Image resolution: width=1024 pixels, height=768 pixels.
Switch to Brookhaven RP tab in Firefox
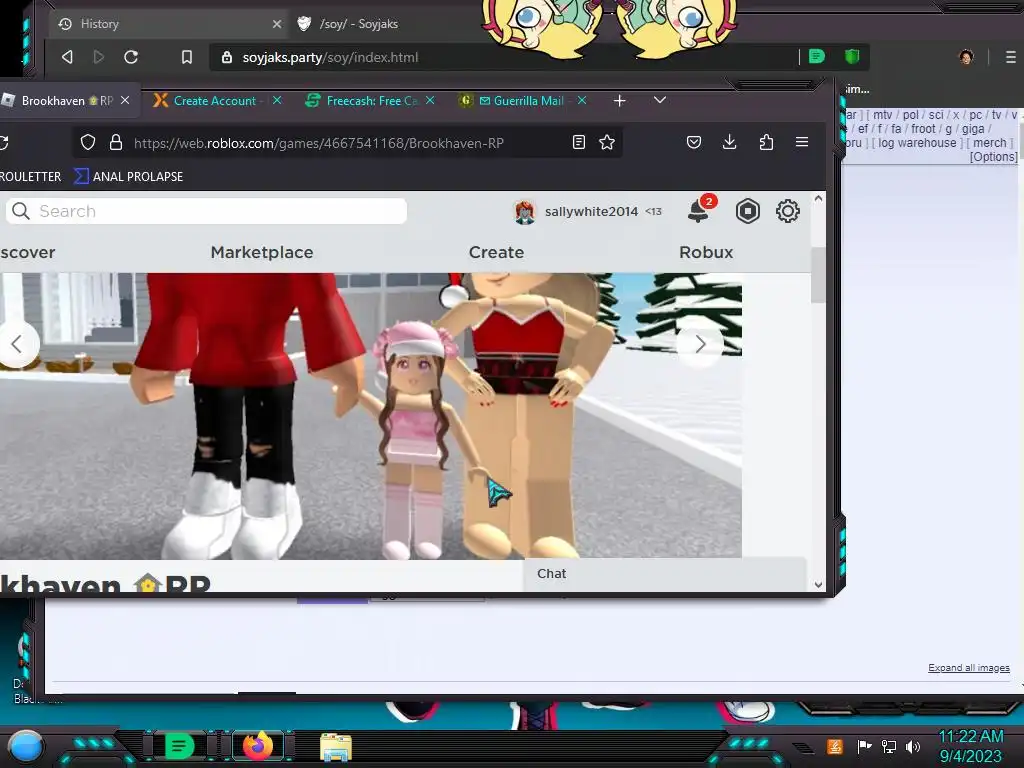pyautogui.click(x=67, y=101)
